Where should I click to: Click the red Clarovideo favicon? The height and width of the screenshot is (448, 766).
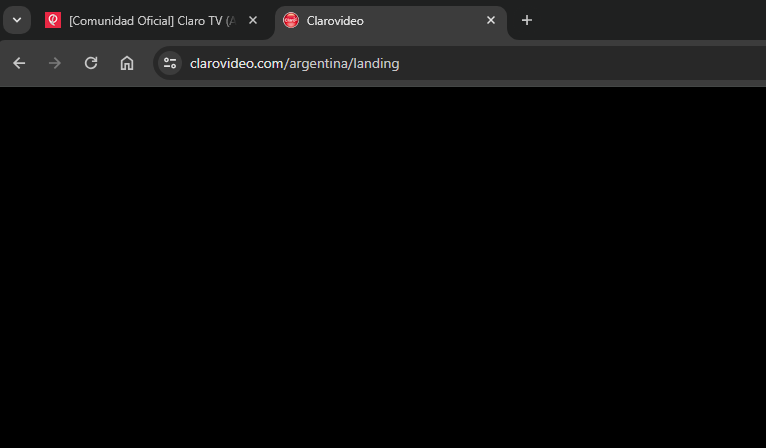(x=291, y=20)
